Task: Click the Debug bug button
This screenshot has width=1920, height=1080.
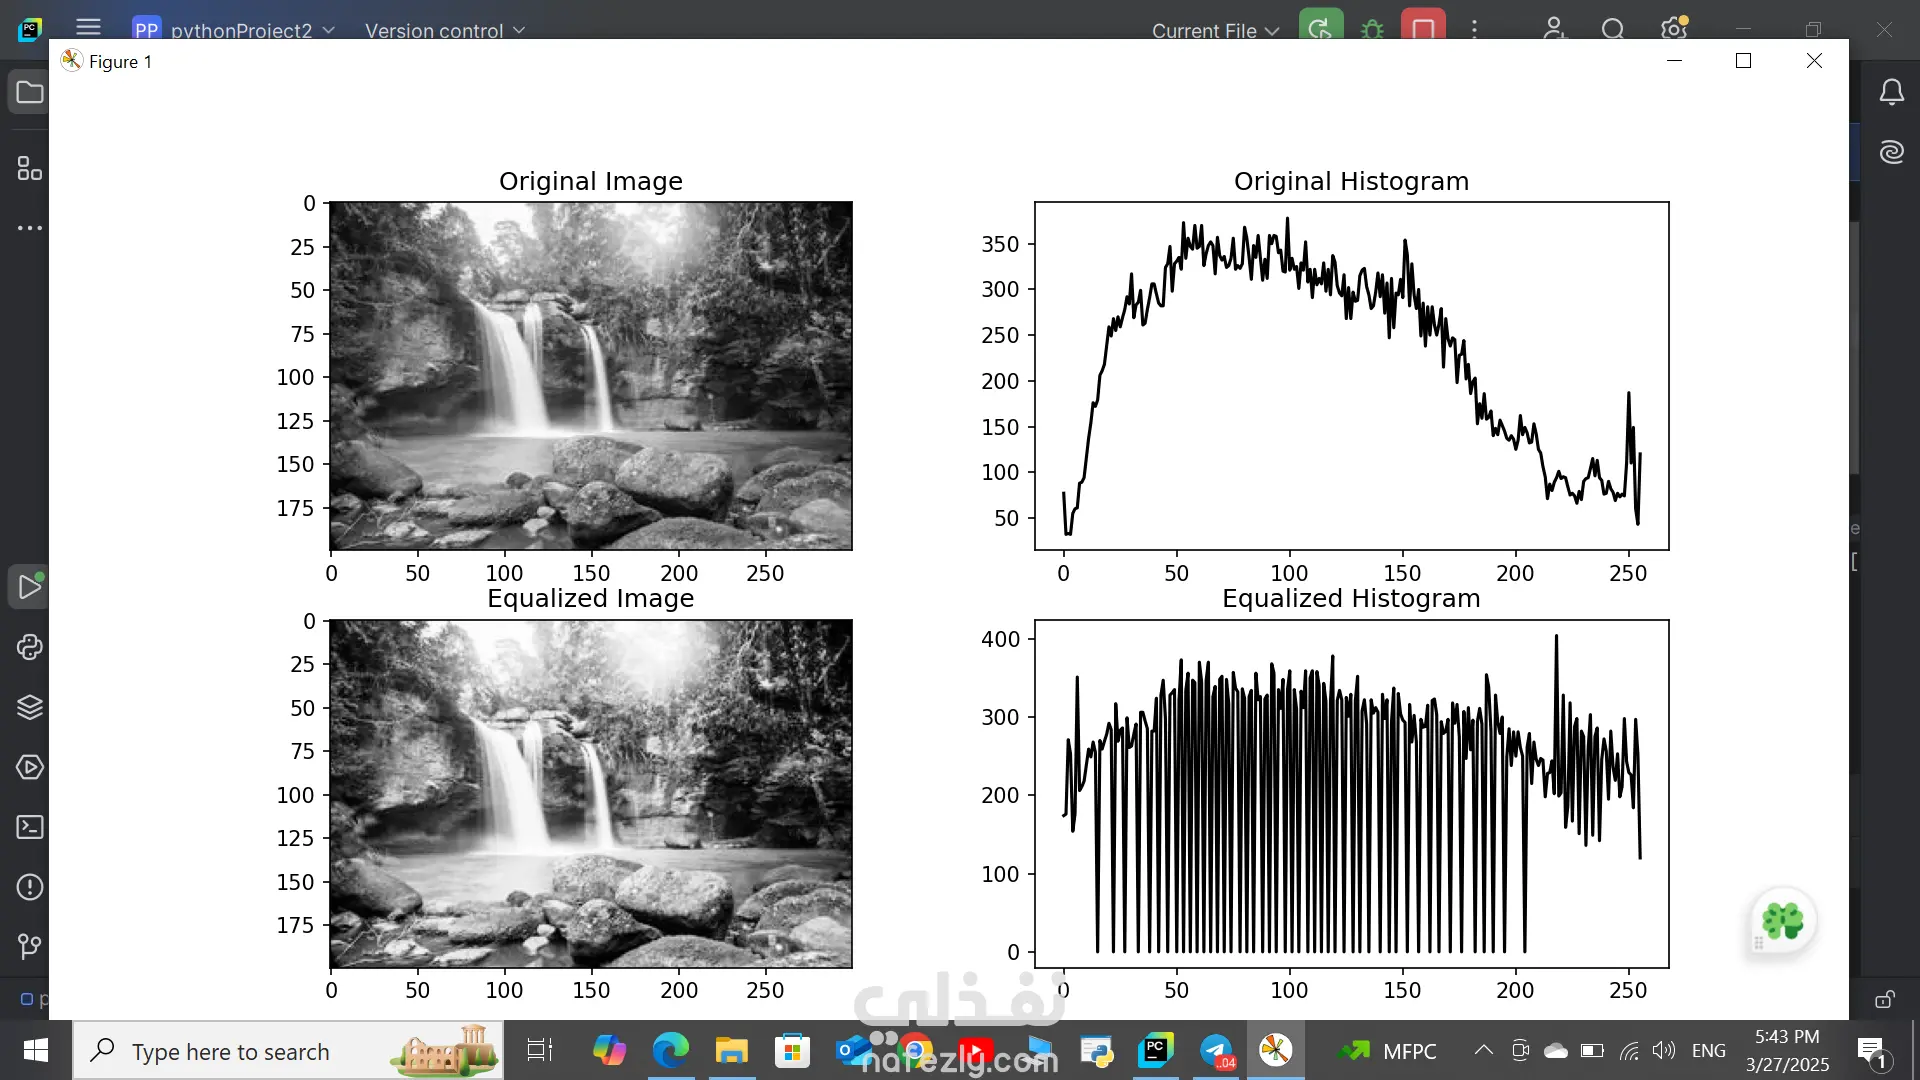Action: pos(1372,30)
